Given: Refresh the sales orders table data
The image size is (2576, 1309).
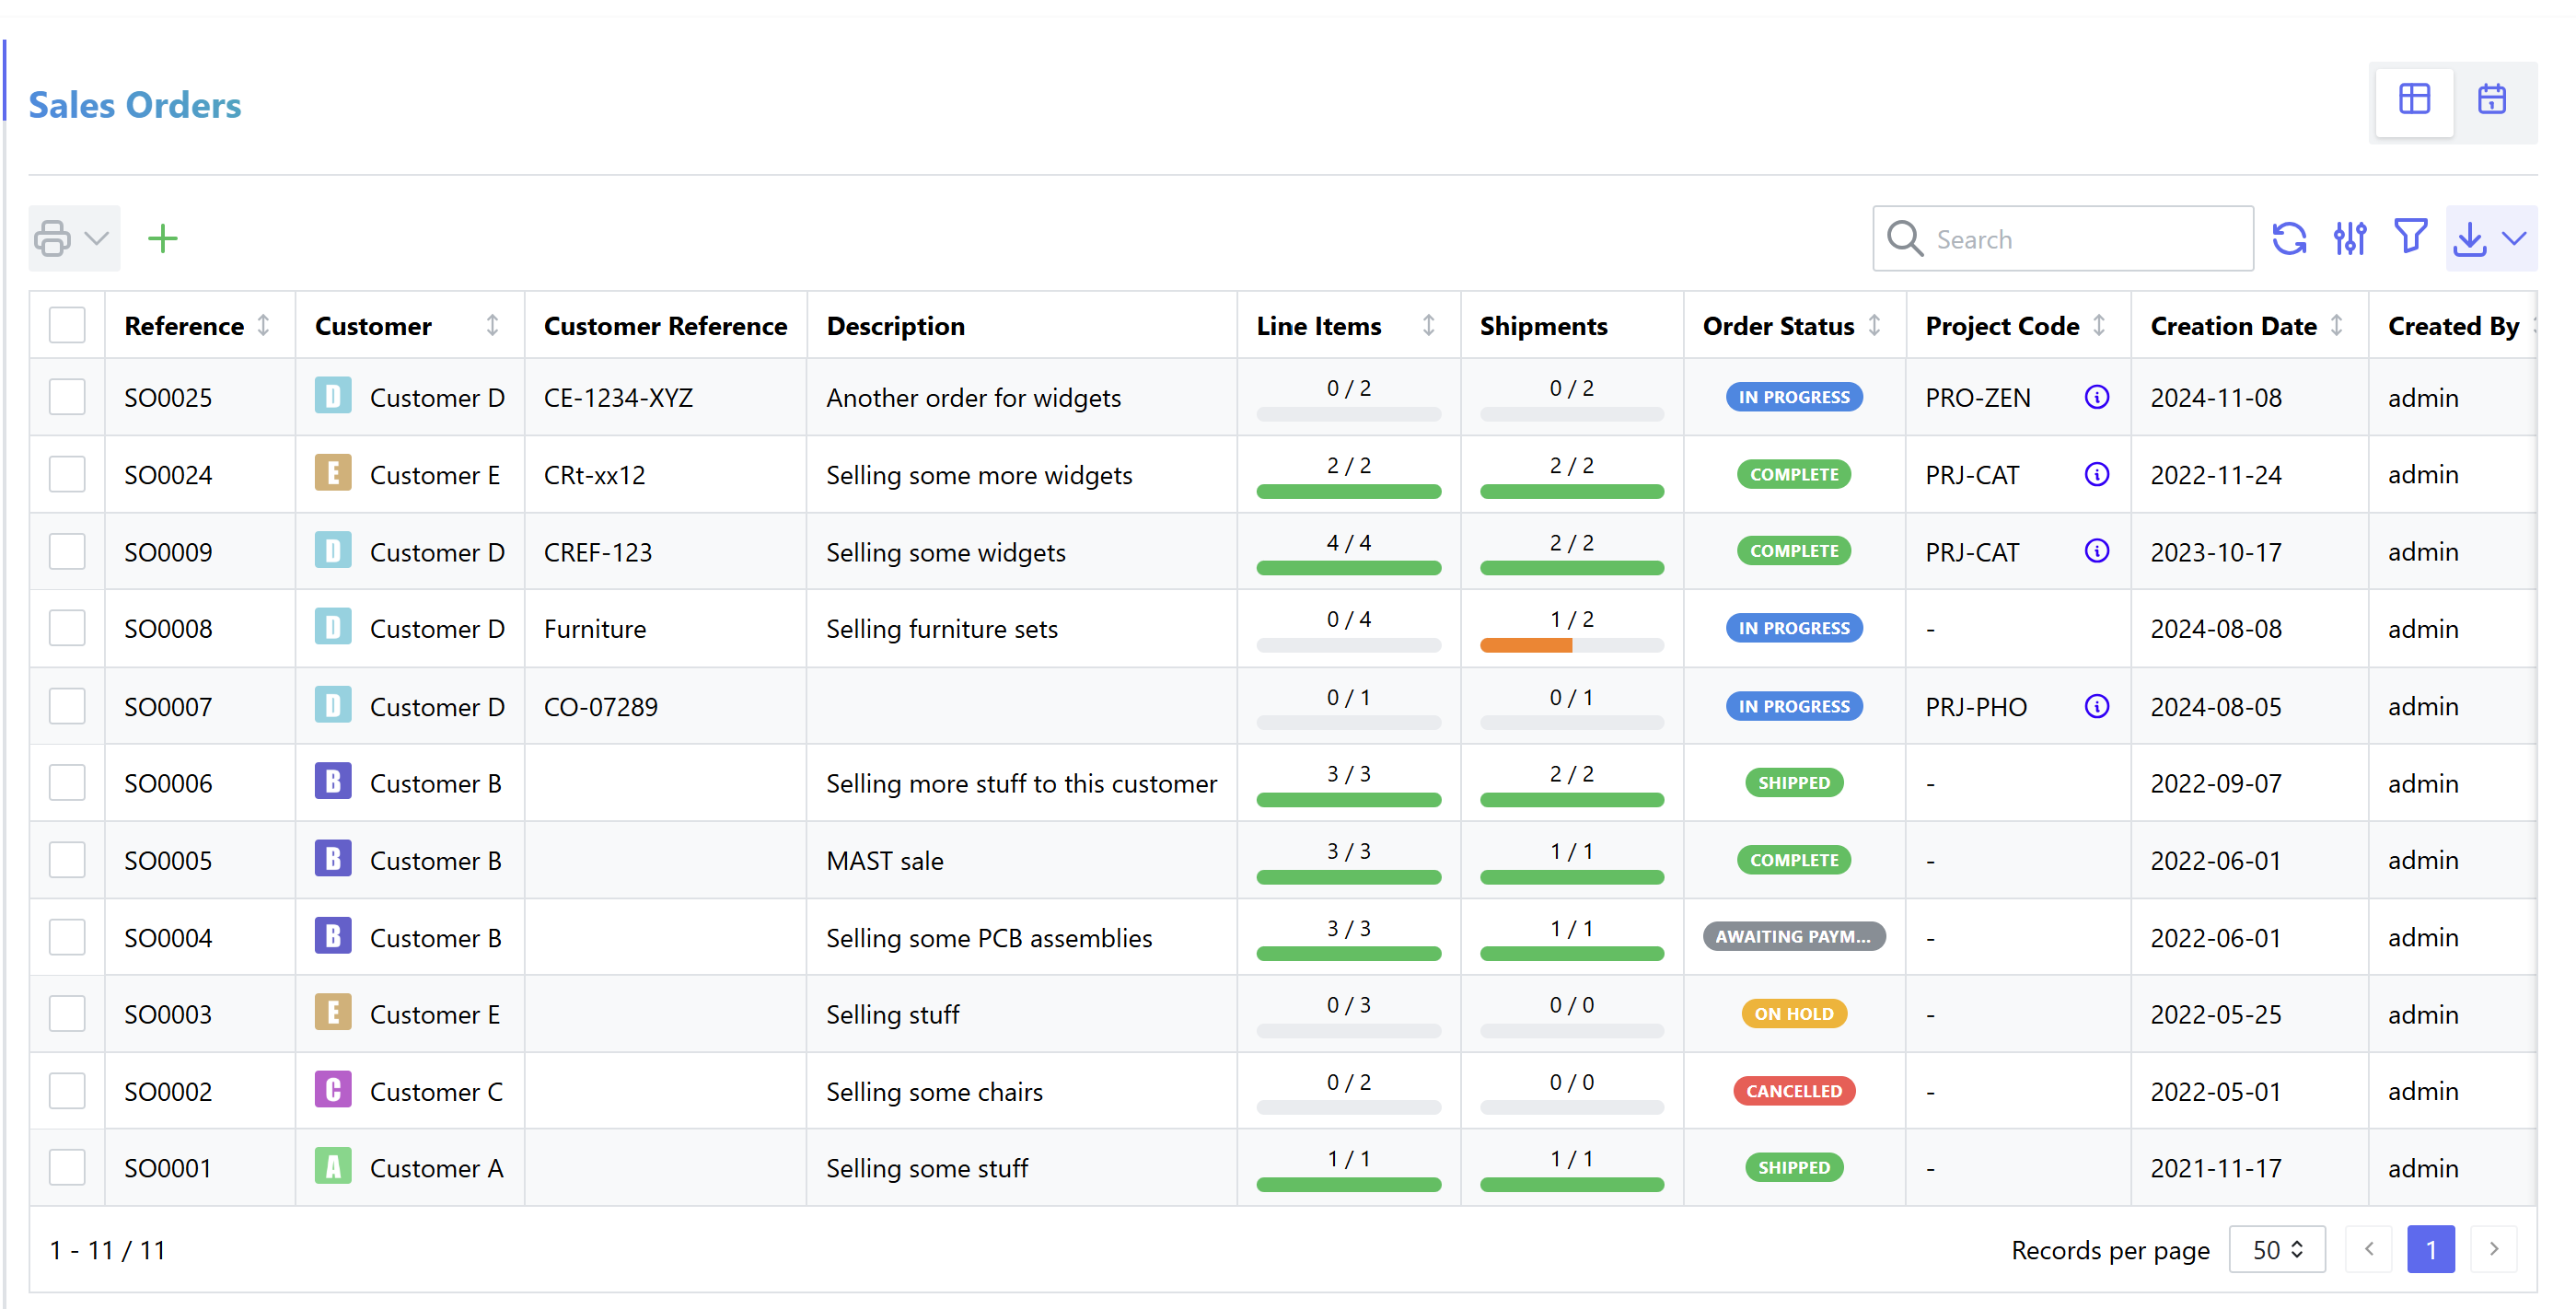Looking at the screenshot, I should [x=2289, y=239].
